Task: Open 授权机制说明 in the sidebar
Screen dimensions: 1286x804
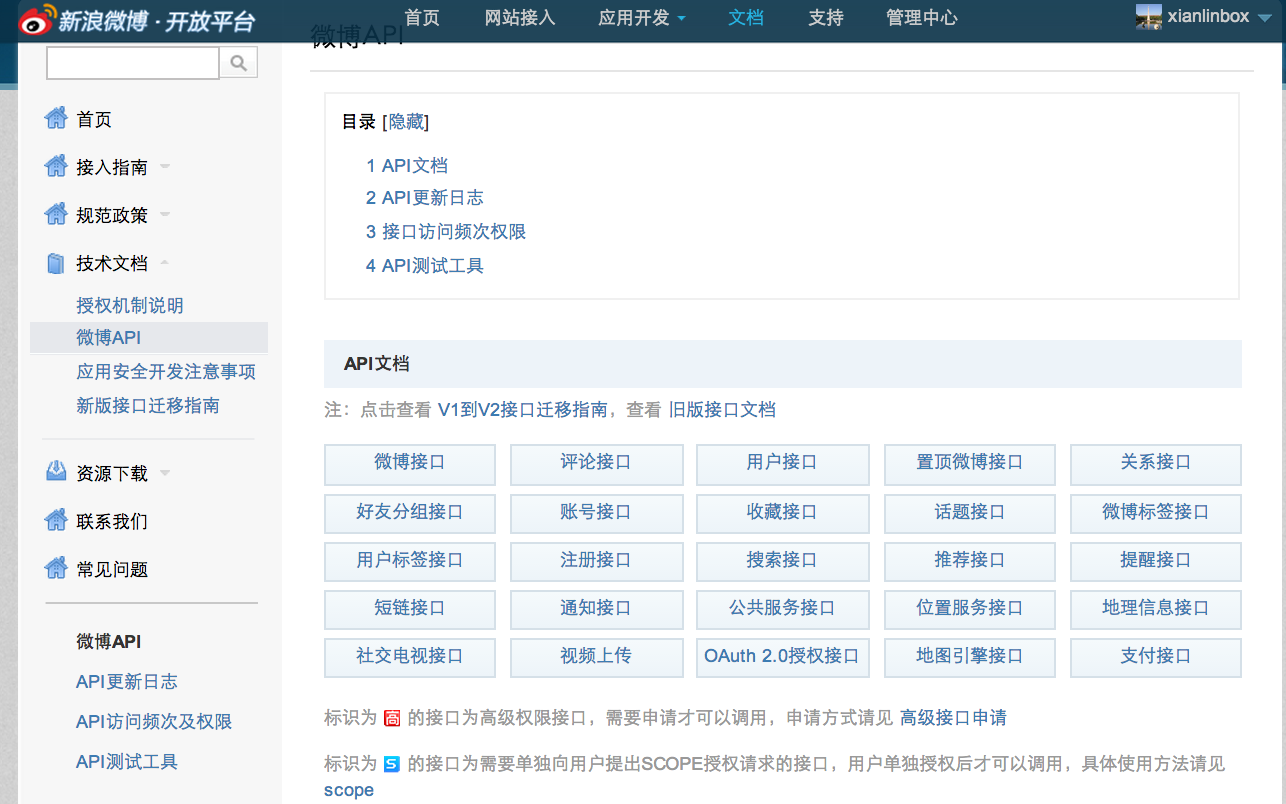Action: coord(130,306)
